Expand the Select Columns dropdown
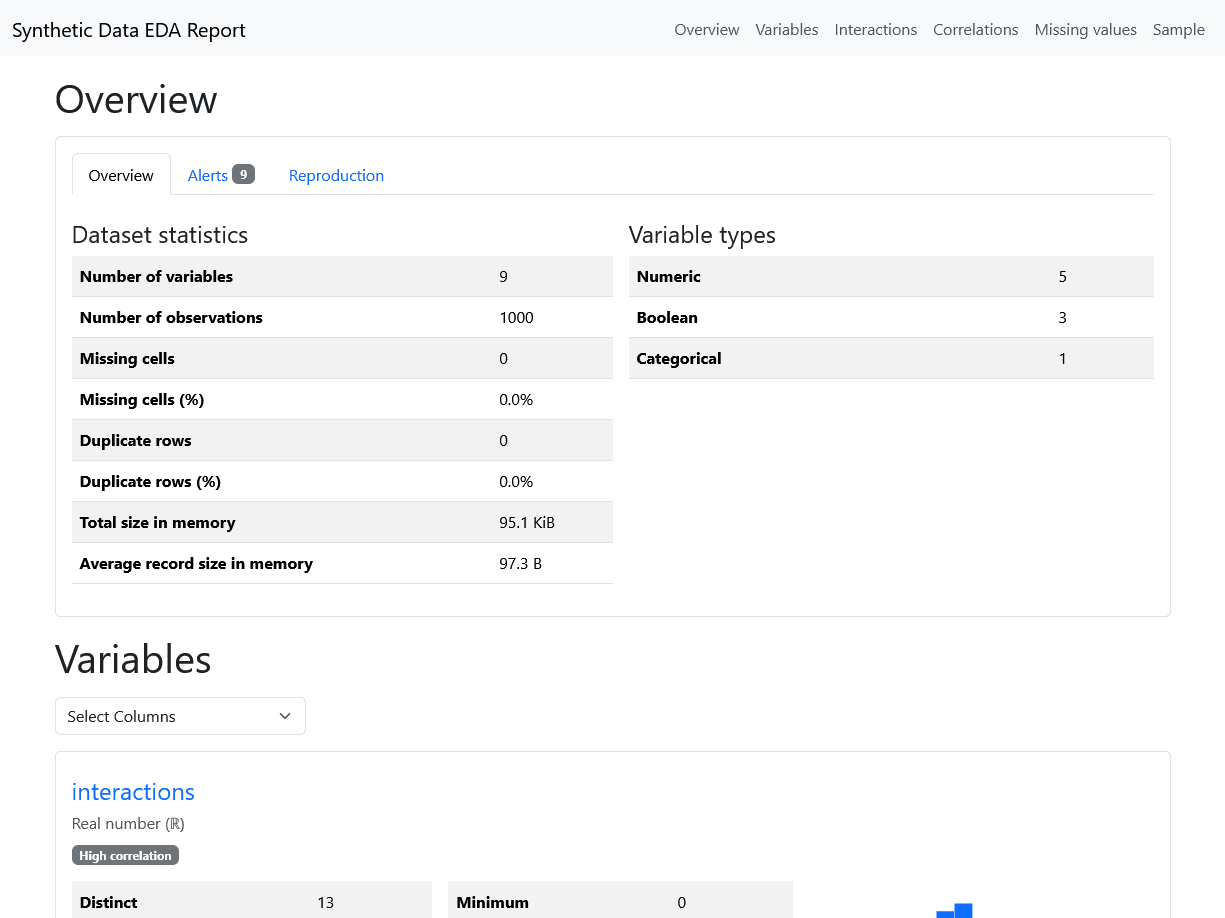Image resolution: width=1225 pixels, height=918 pixels. click(180, 716)
